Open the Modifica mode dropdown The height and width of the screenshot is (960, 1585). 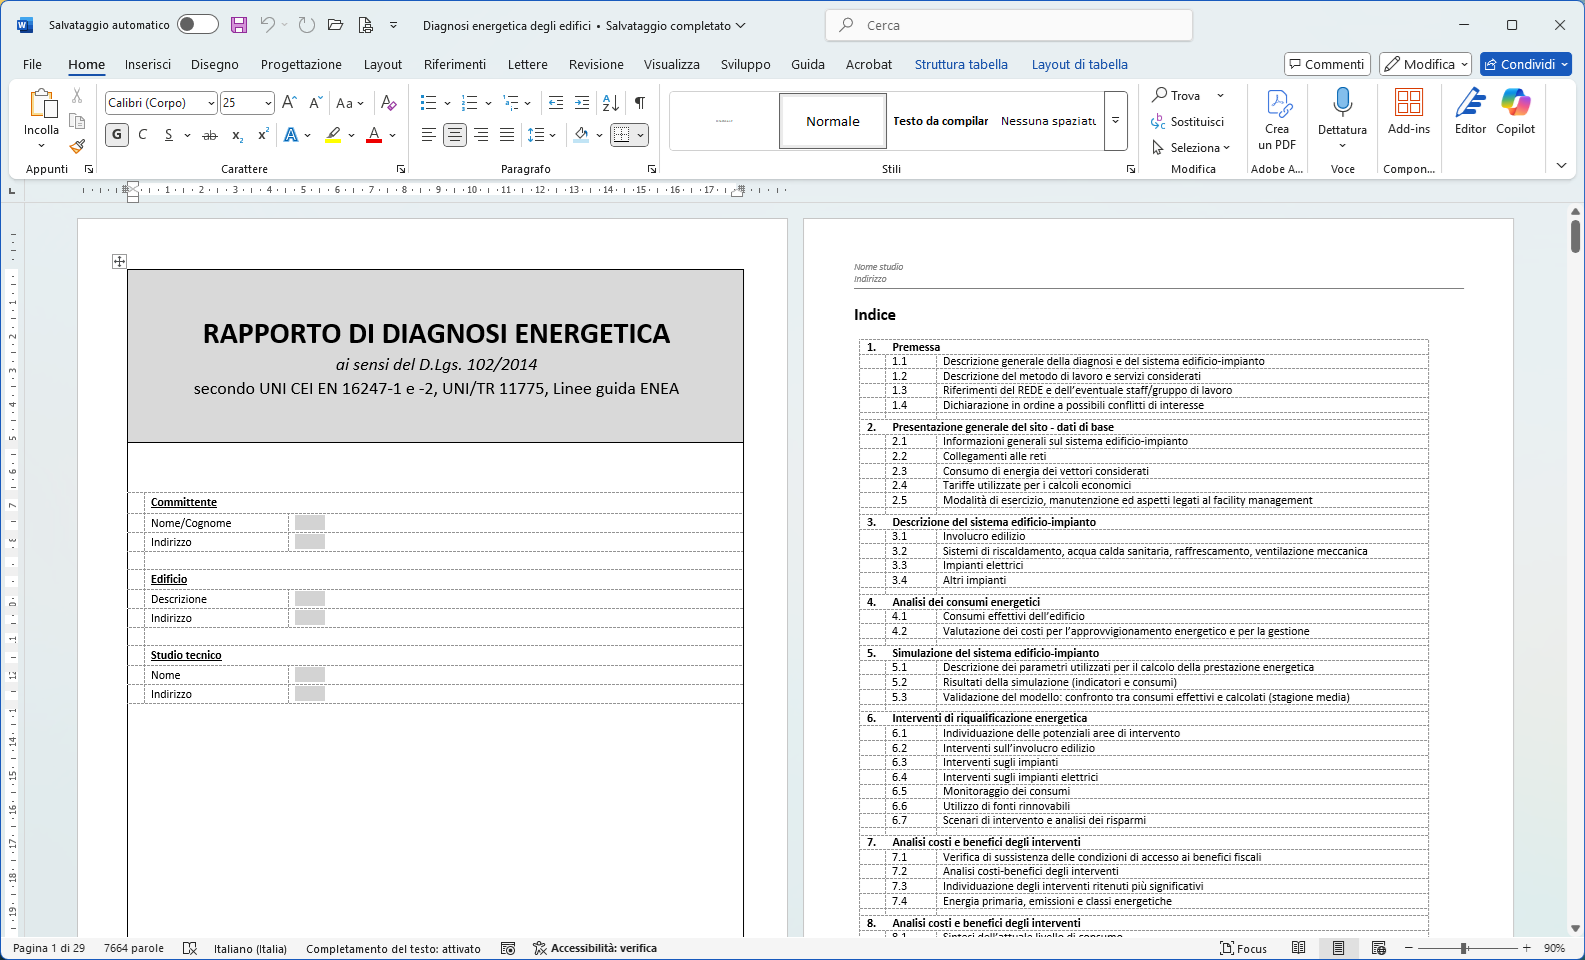(x=1425, y=64)
